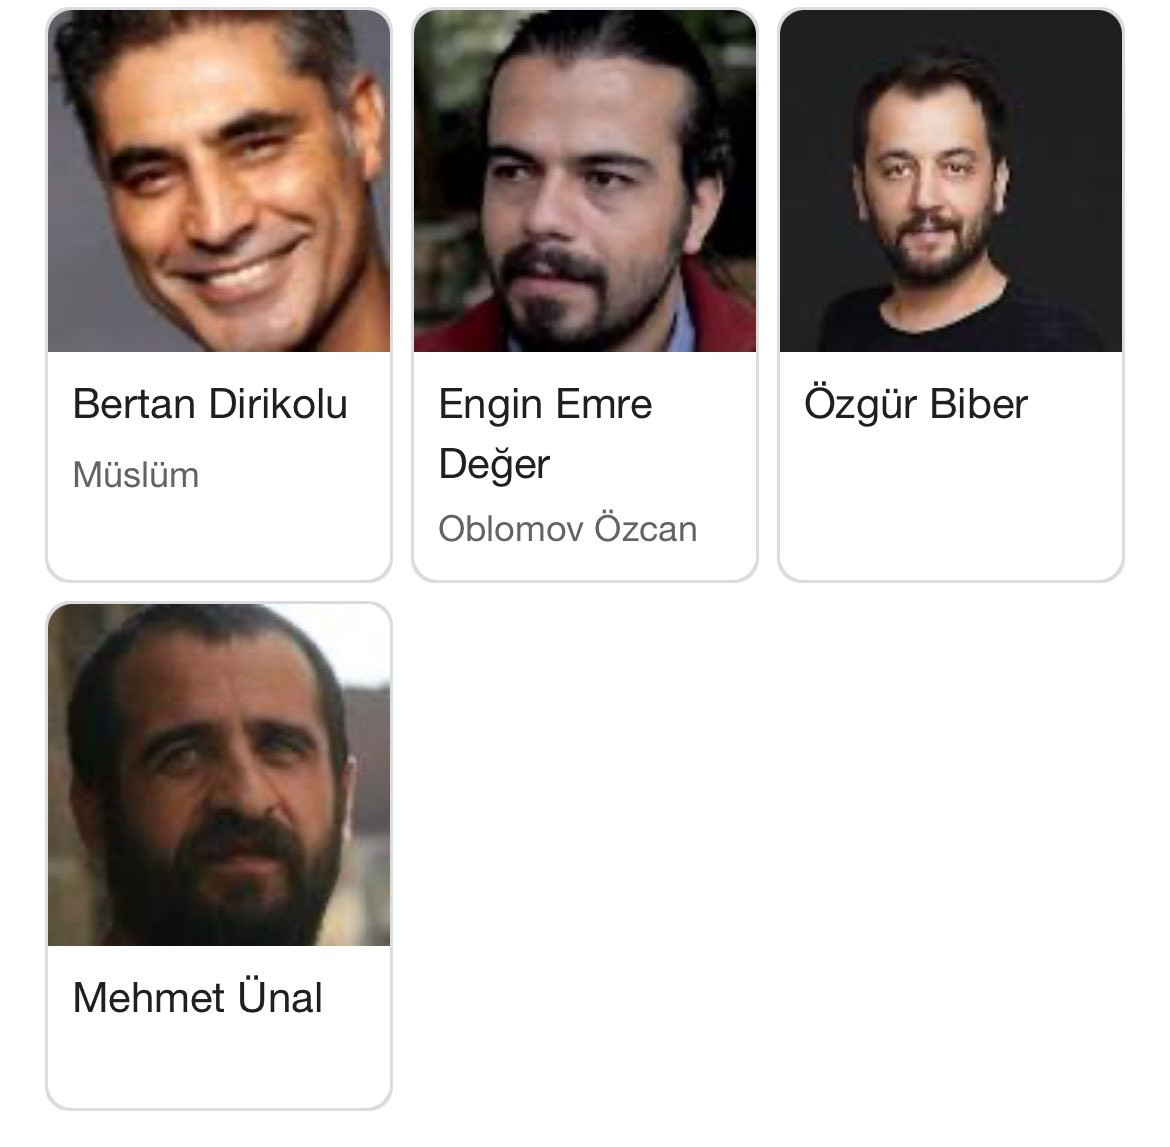Viewport: 1170px width, 1147px height.
Task: Click blank card space beneath Özgür Biber
Action: coord(951,507)
